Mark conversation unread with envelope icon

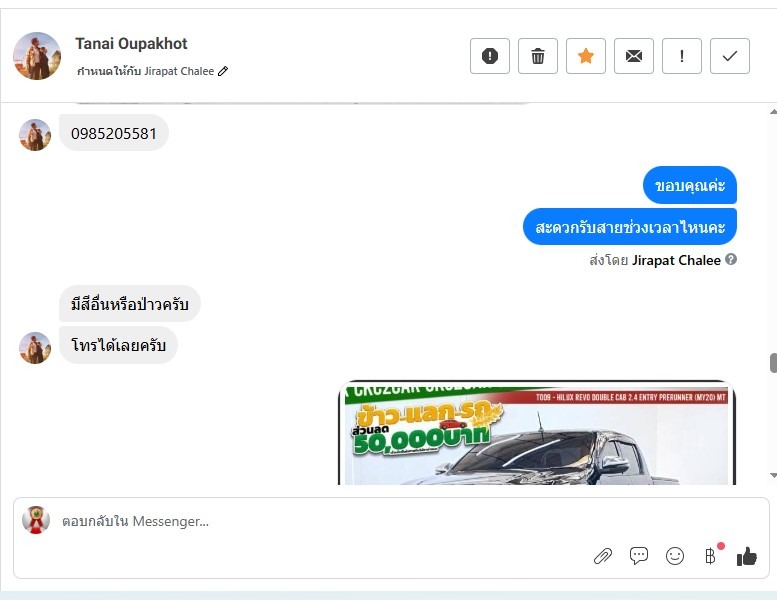pos(634,56)
